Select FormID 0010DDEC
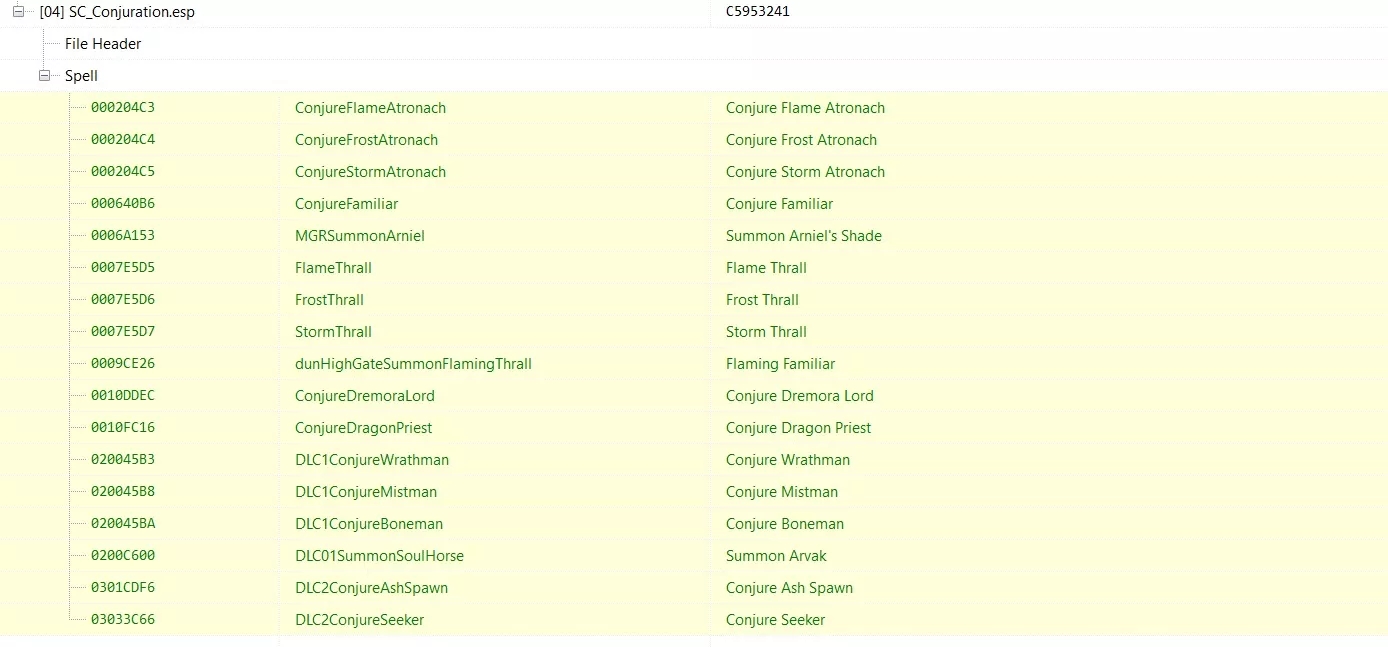The width and height of the screenshot is (1388, 647). [123, 396]
